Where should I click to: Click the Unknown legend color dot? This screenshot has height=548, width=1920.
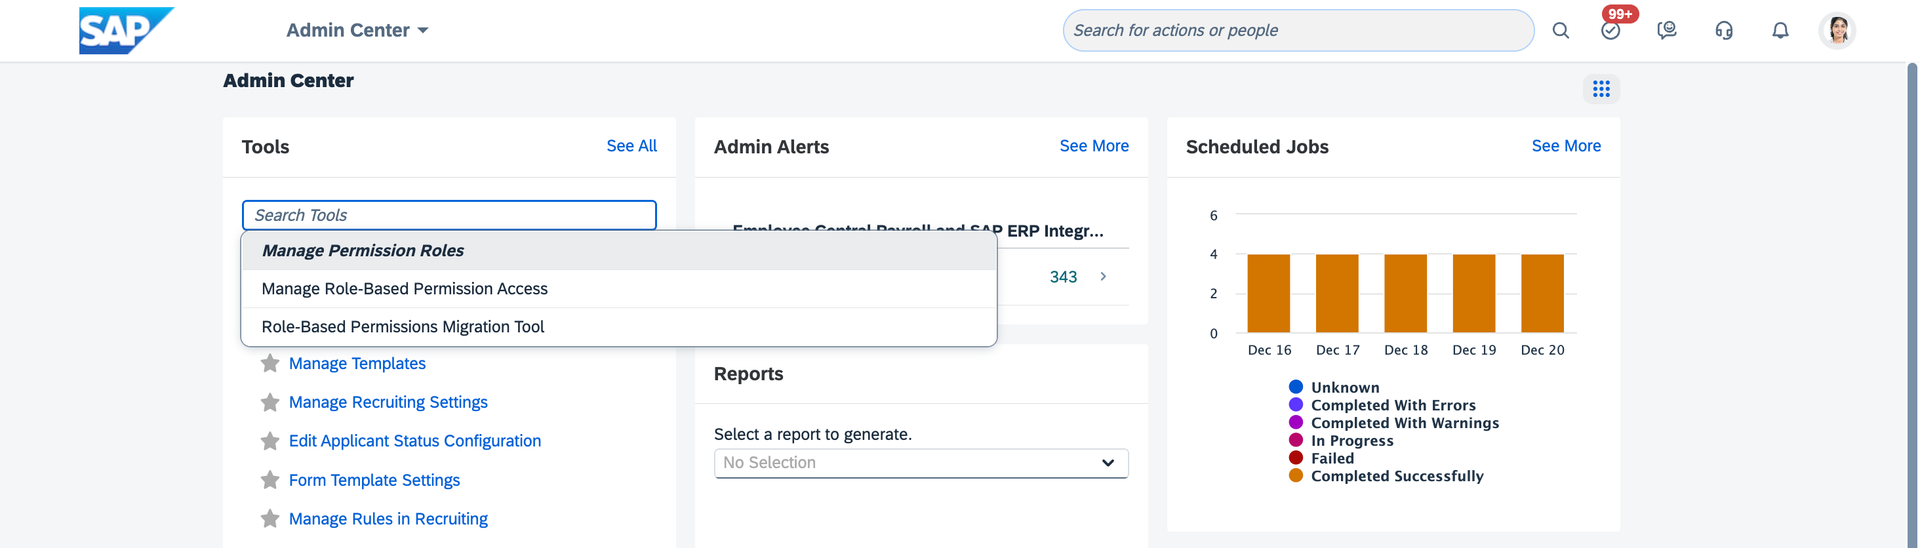[1296, 387]
